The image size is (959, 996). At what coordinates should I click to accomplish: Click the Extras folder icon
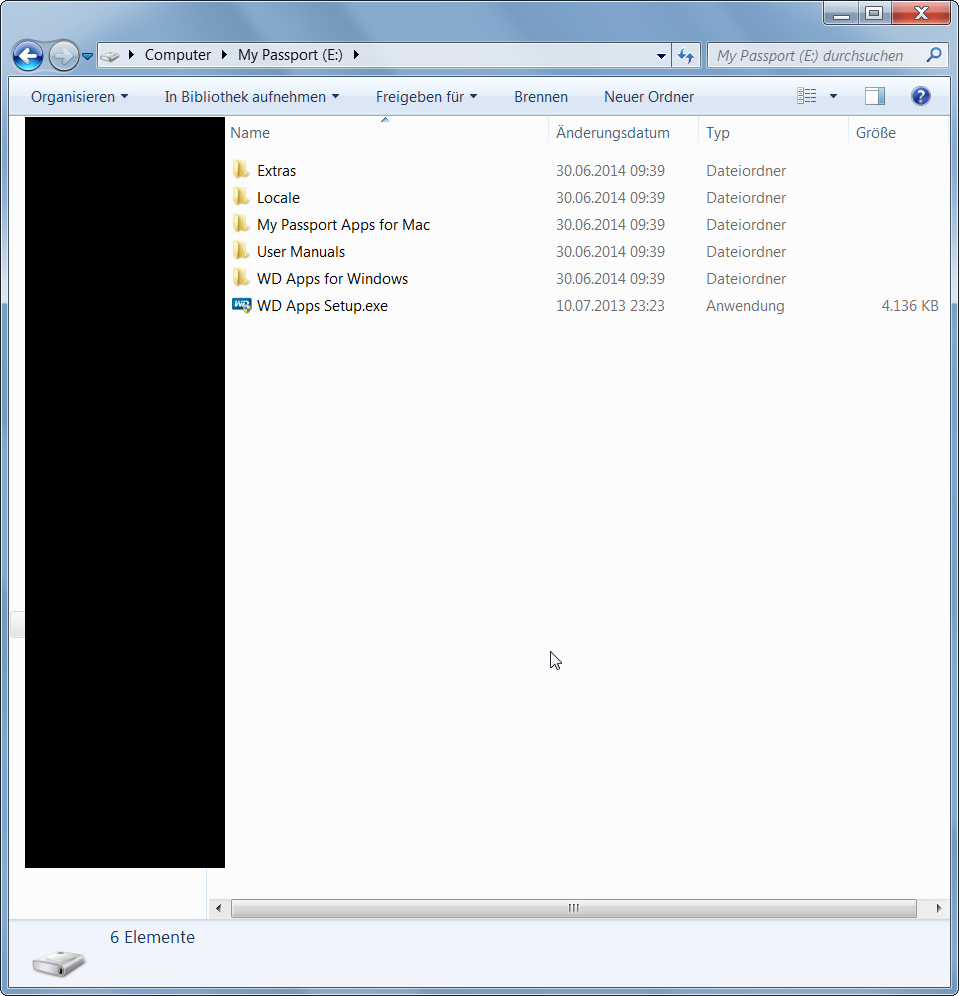(x=241, y=170)
